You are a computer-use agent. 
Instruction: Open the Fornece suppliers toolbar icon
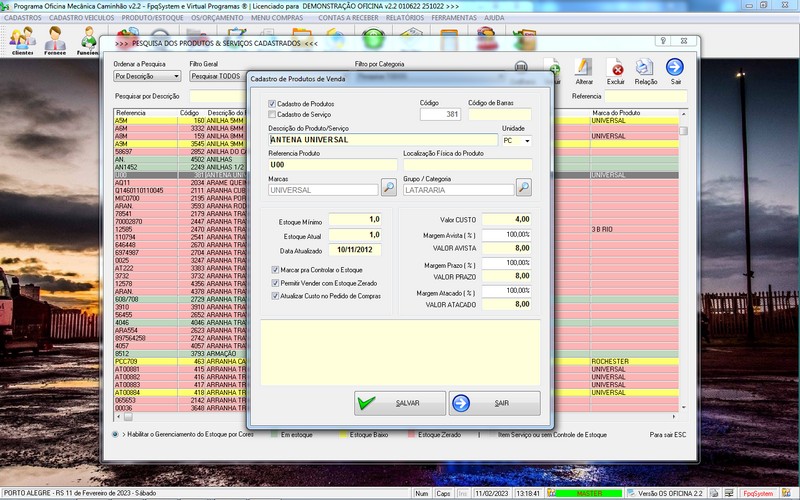point(55,40)
